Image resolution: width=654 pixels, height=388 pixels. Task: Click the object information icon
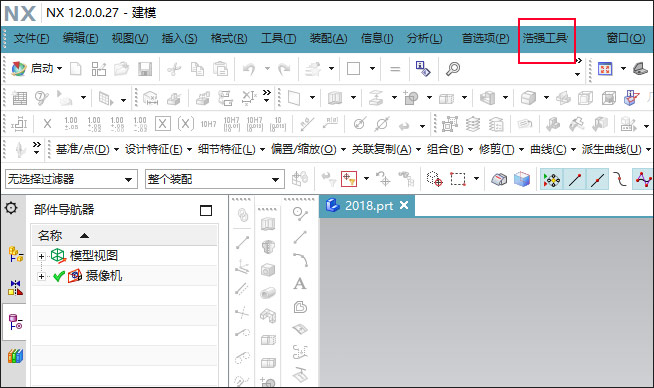(x=423, y=68)
